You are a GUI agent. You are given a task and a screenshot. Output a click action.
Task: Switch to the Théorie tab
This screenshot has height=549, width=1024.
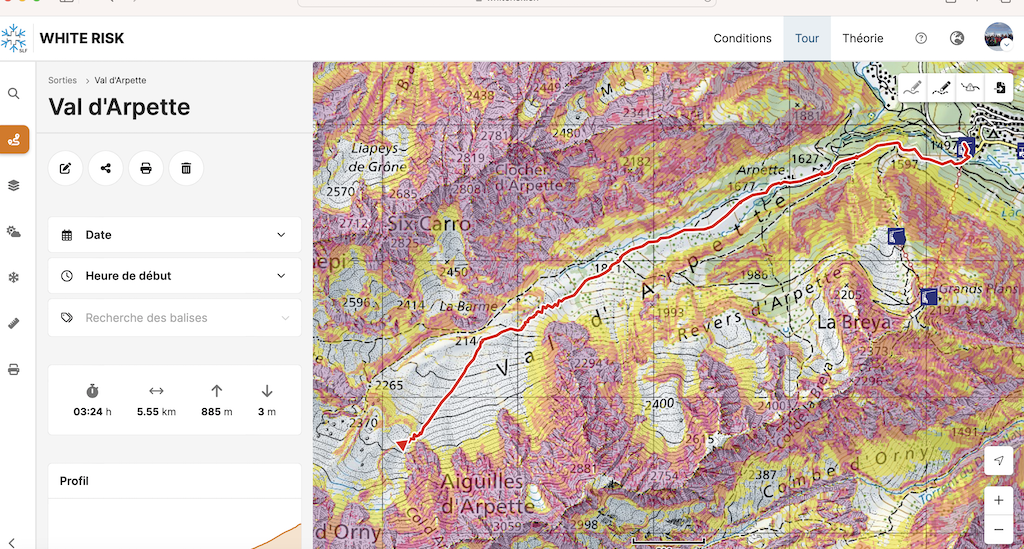point(862,38)
